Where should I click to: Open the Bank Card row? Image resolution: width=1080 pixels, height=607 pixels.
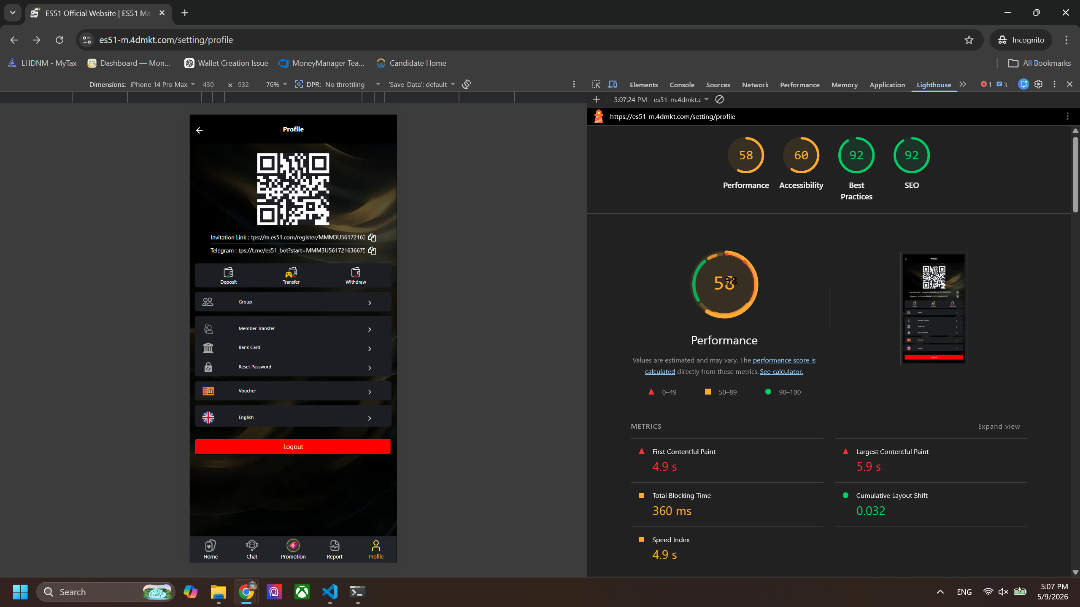click(293, 348)
